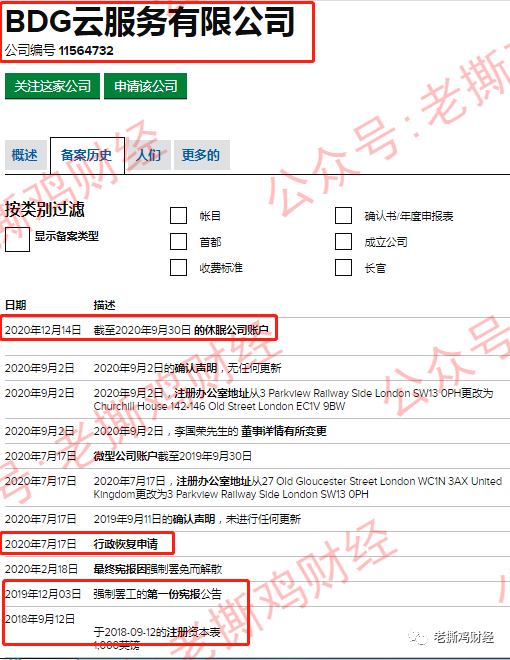
Task: Select the 2019年12月03日 date cell
Action: (43, 594)
